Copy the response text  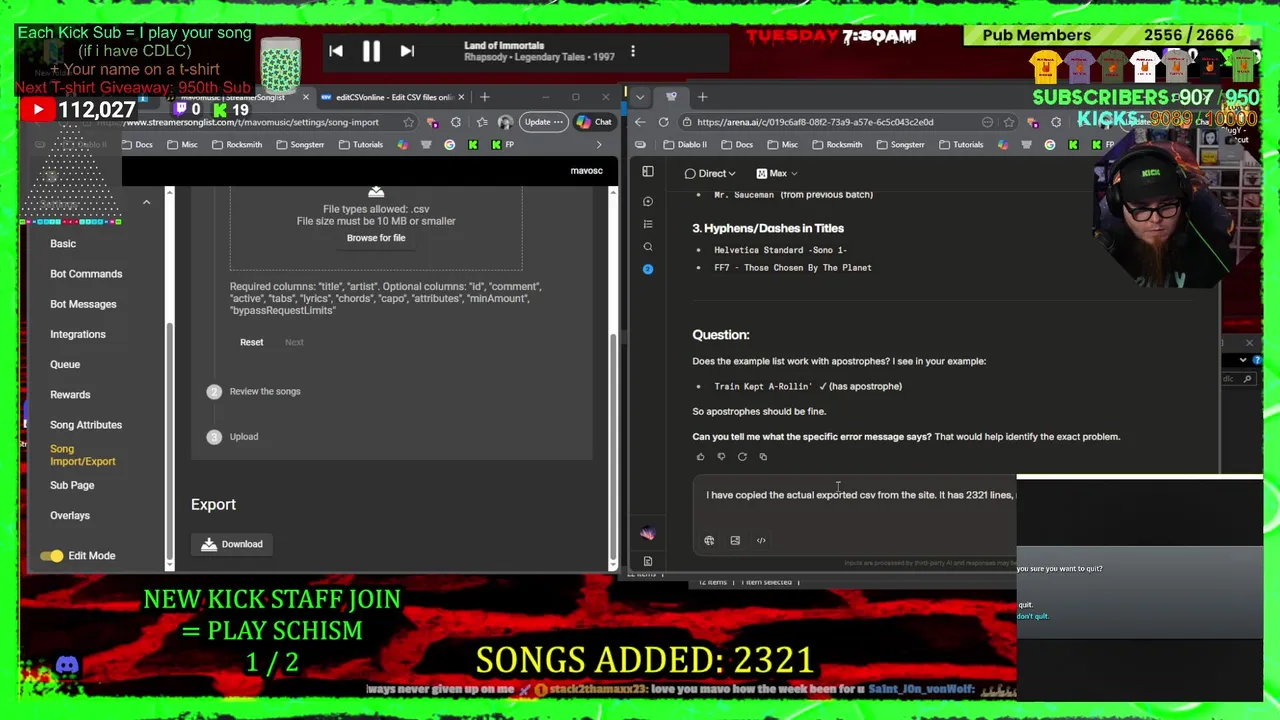pyautogui.click(x=763, y=457)
